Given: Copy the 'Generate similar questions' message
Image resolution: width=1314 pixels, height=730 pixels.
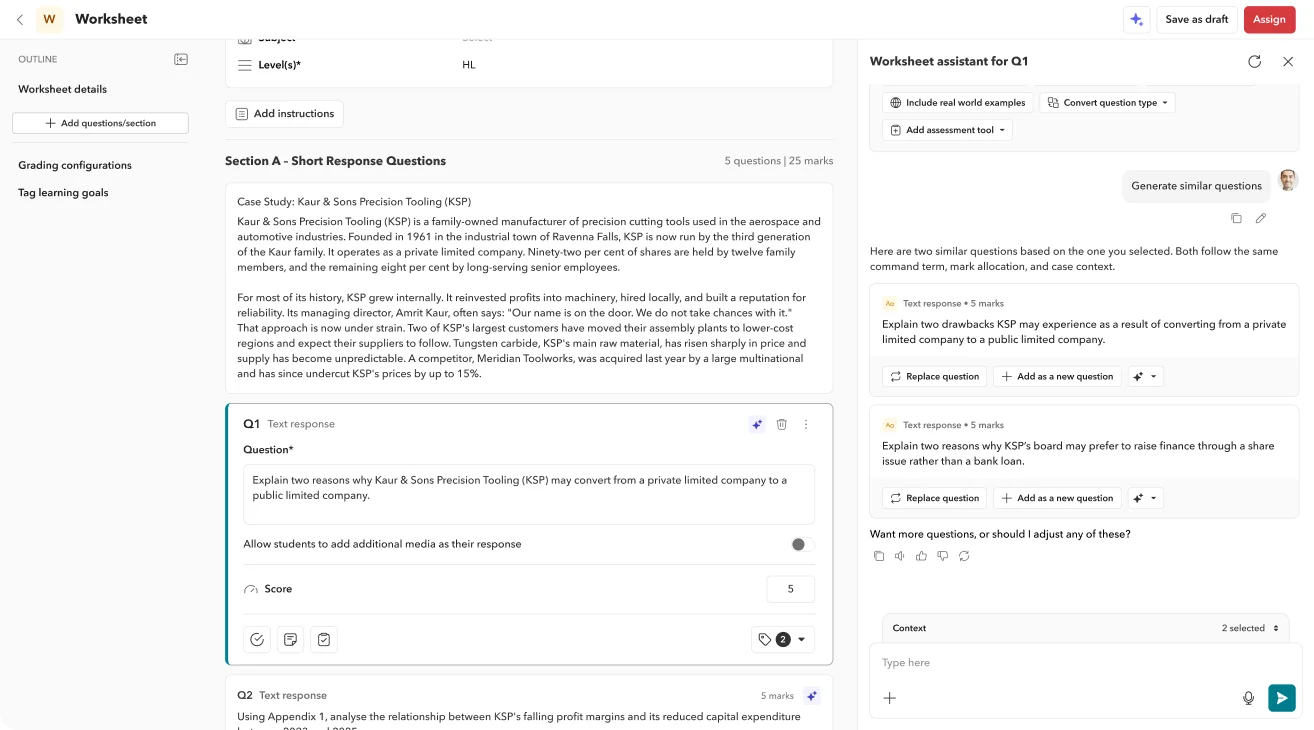Looking at the screenshot, I should coord(1237,218).
